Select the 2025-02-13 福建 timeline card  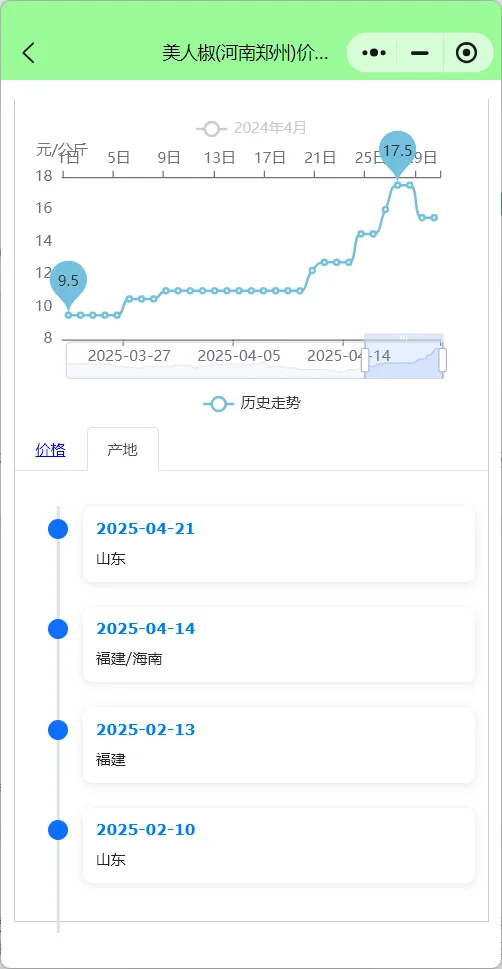click(279, 745)
